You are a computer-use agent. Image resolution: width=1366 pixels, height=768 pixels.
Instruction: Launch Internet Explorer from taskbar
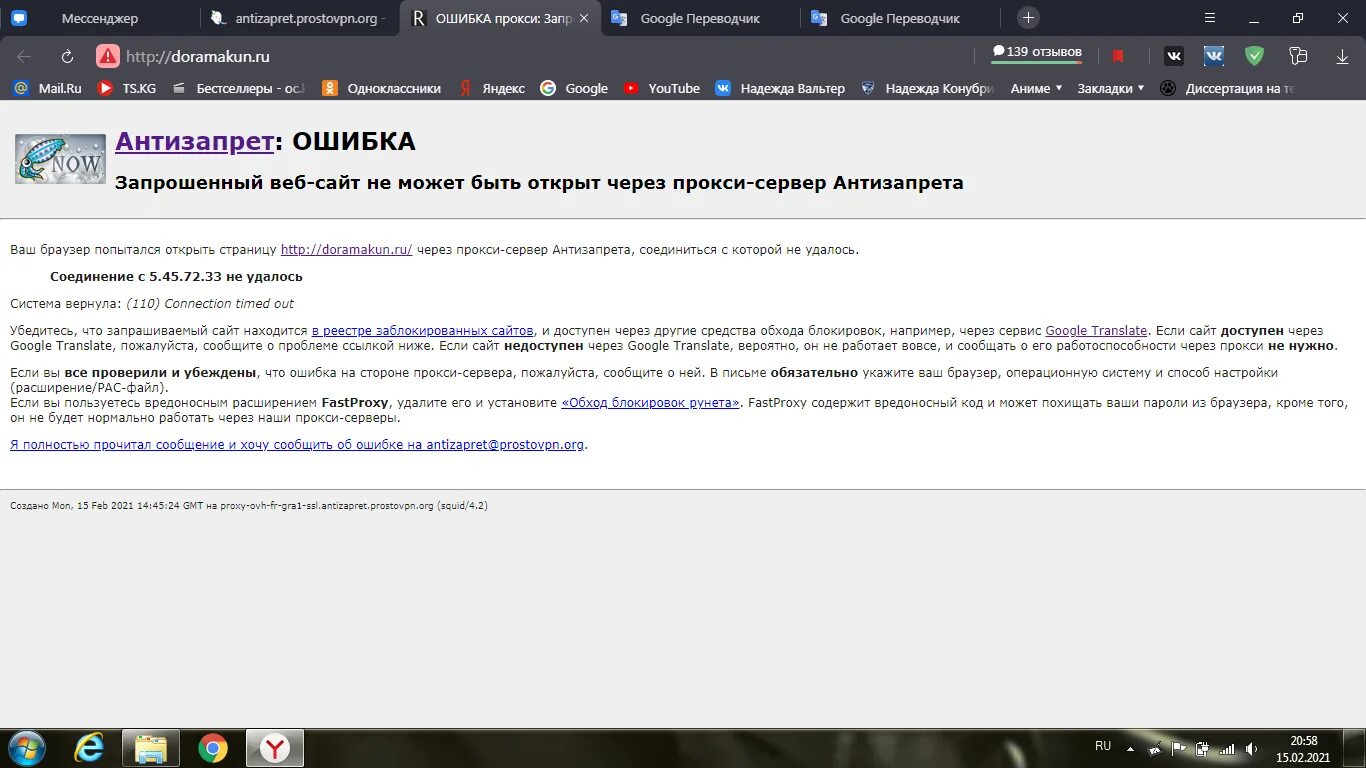pyautogui.click(x=89, y=748)
